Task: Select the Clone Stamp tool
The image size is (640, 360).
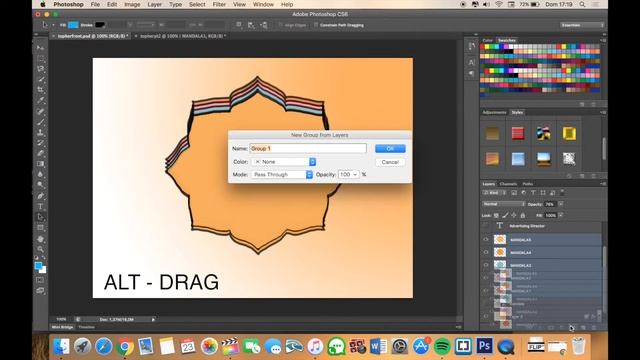Action: (40, 132)
